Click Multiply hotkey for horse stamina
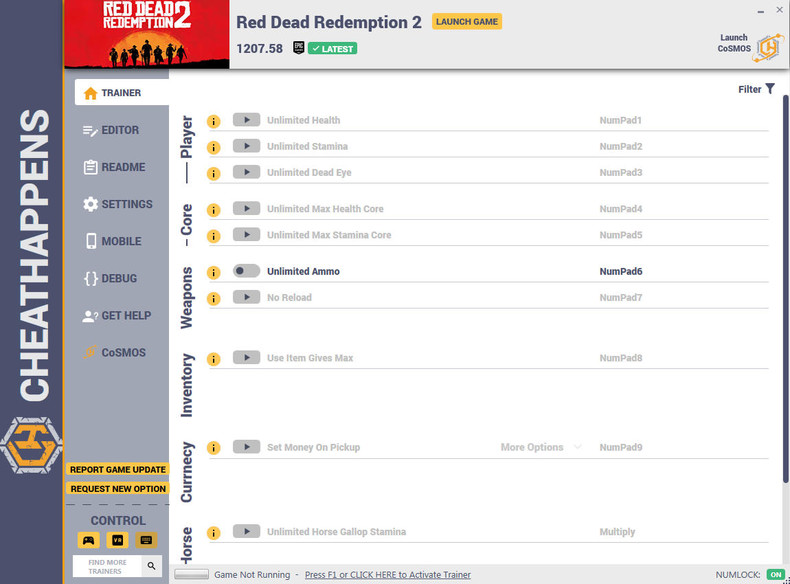The image size is (790, 584). click(x=617, y=532)
